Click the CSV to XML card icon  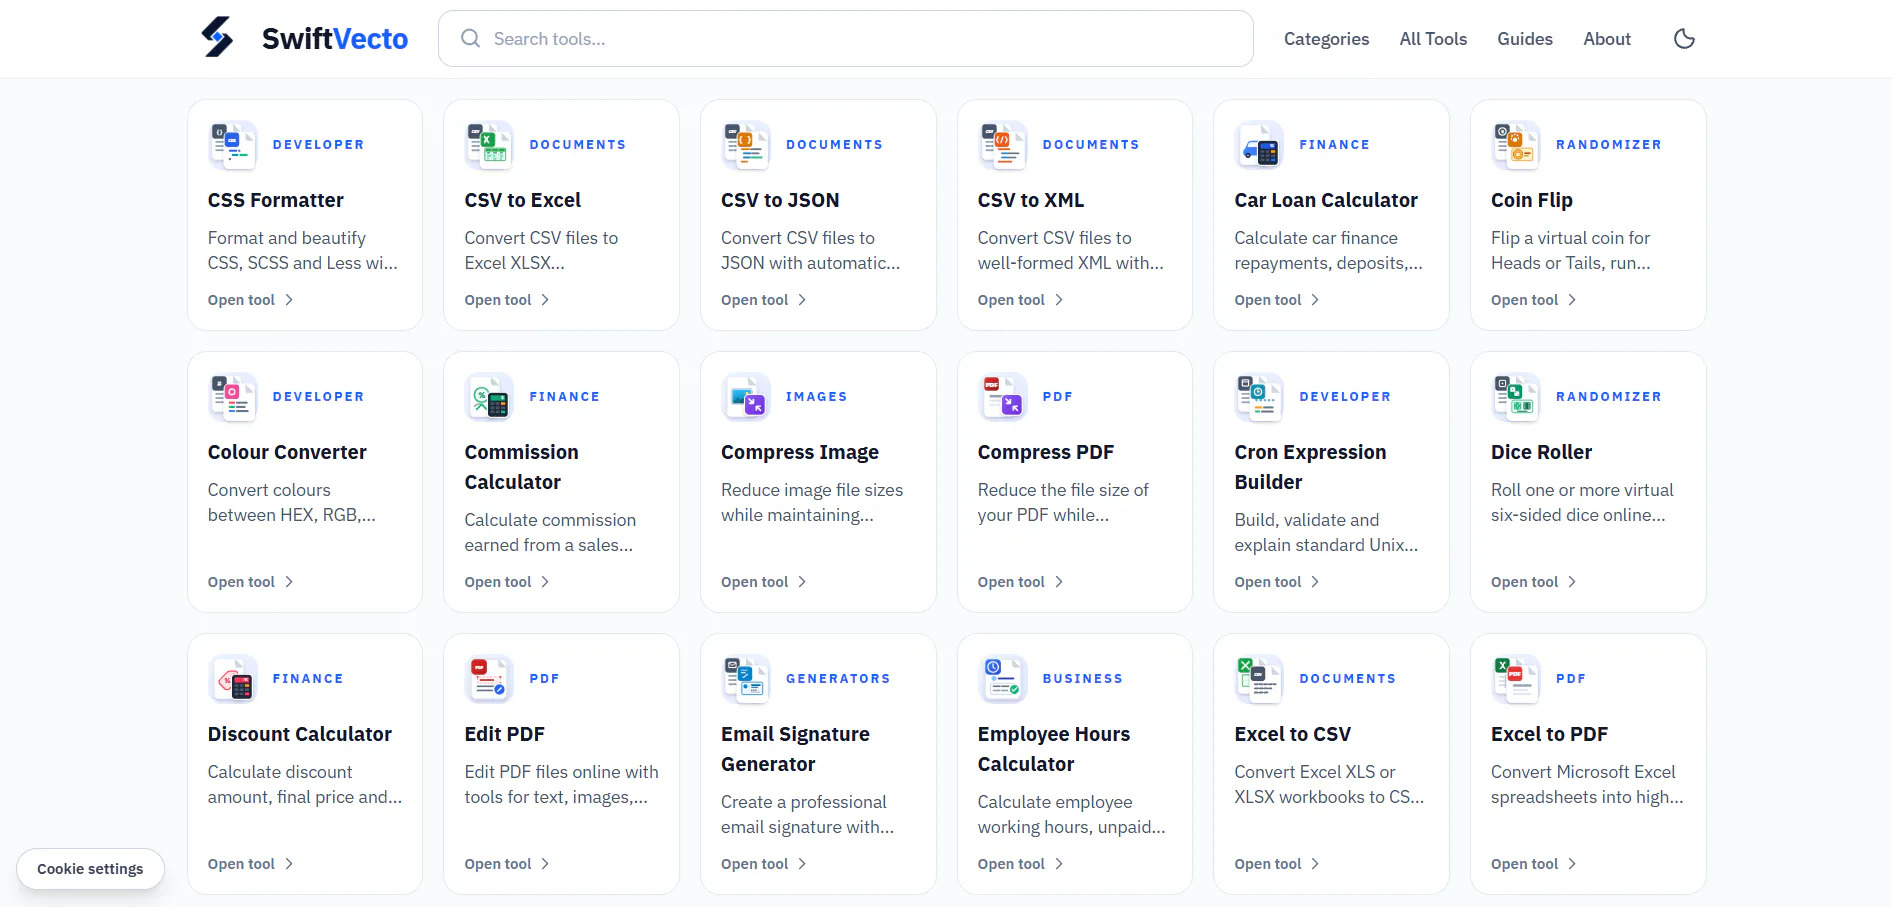tap(1003, 145)
